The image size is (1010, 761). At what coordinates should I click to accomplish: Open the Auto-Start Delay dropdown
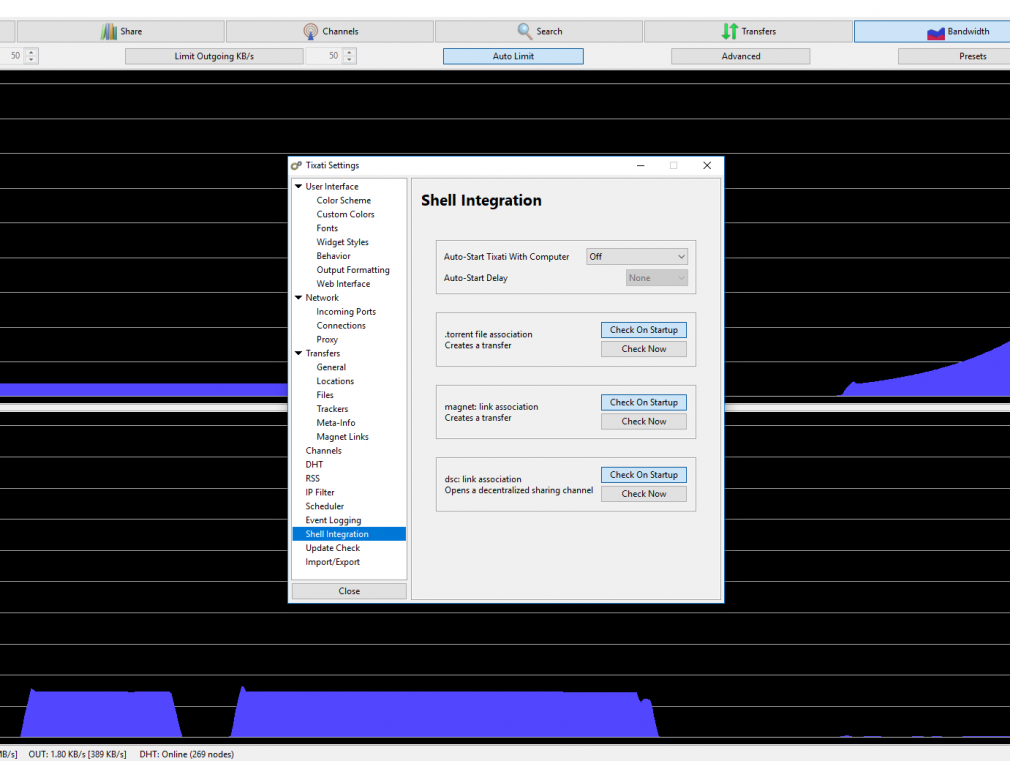pos(656,278)
